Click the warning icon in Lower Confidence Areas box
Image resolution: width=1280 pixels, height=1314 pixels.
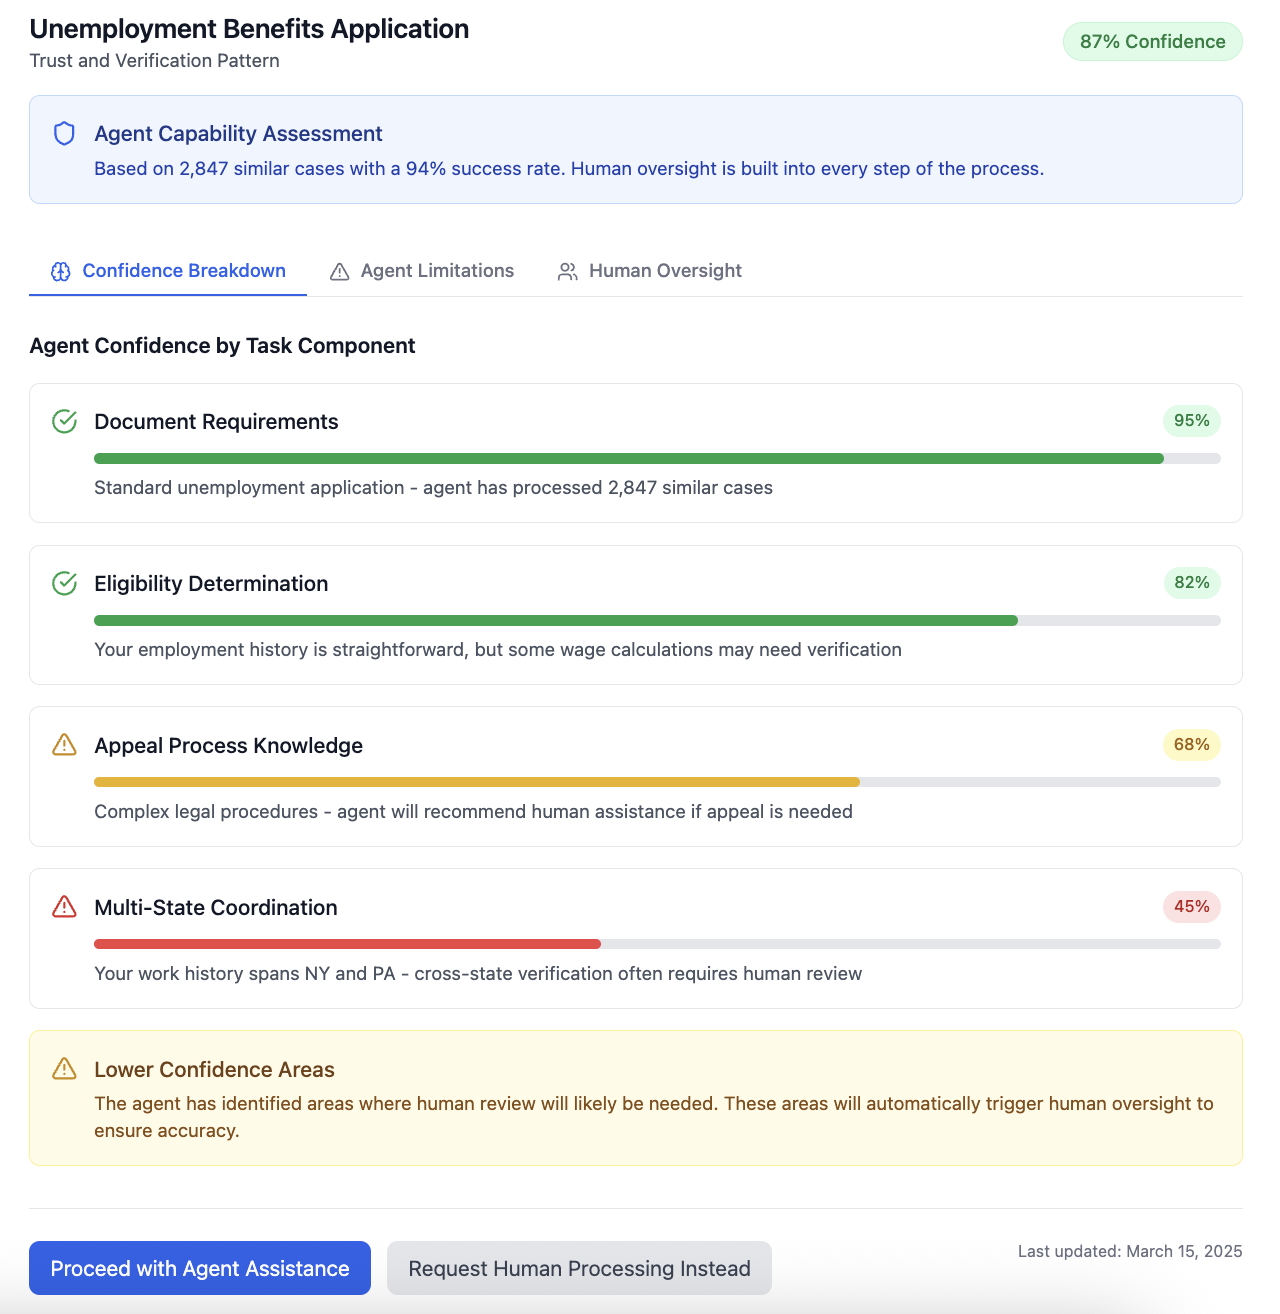pos(64,1069)
